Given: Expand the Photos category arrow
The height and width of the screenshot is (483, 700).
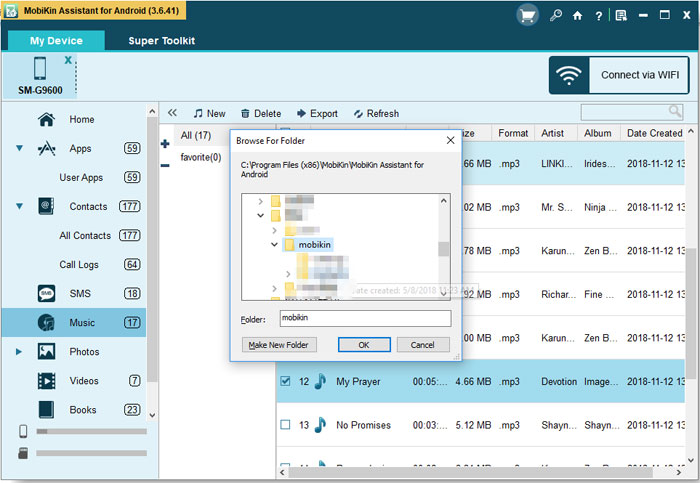Looking at the screenshot, I should coord(19,352).
